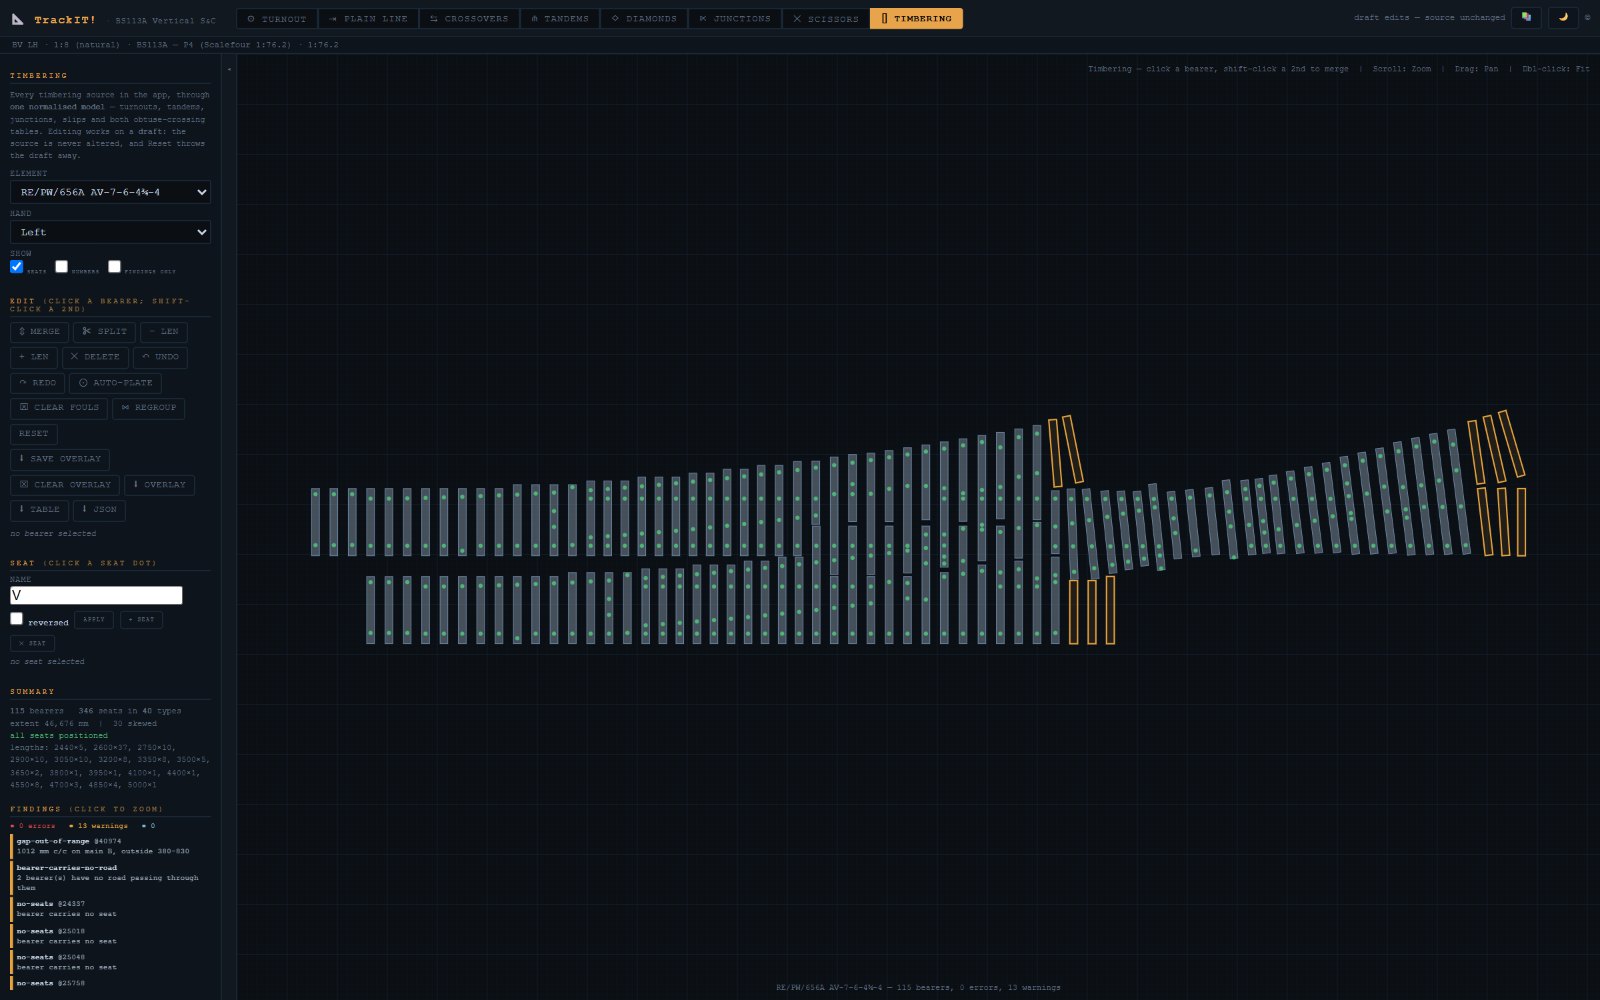Shorten bearer with the minus LEN button
This screenshot has width=1600, height=1000.
pos(163,331)
